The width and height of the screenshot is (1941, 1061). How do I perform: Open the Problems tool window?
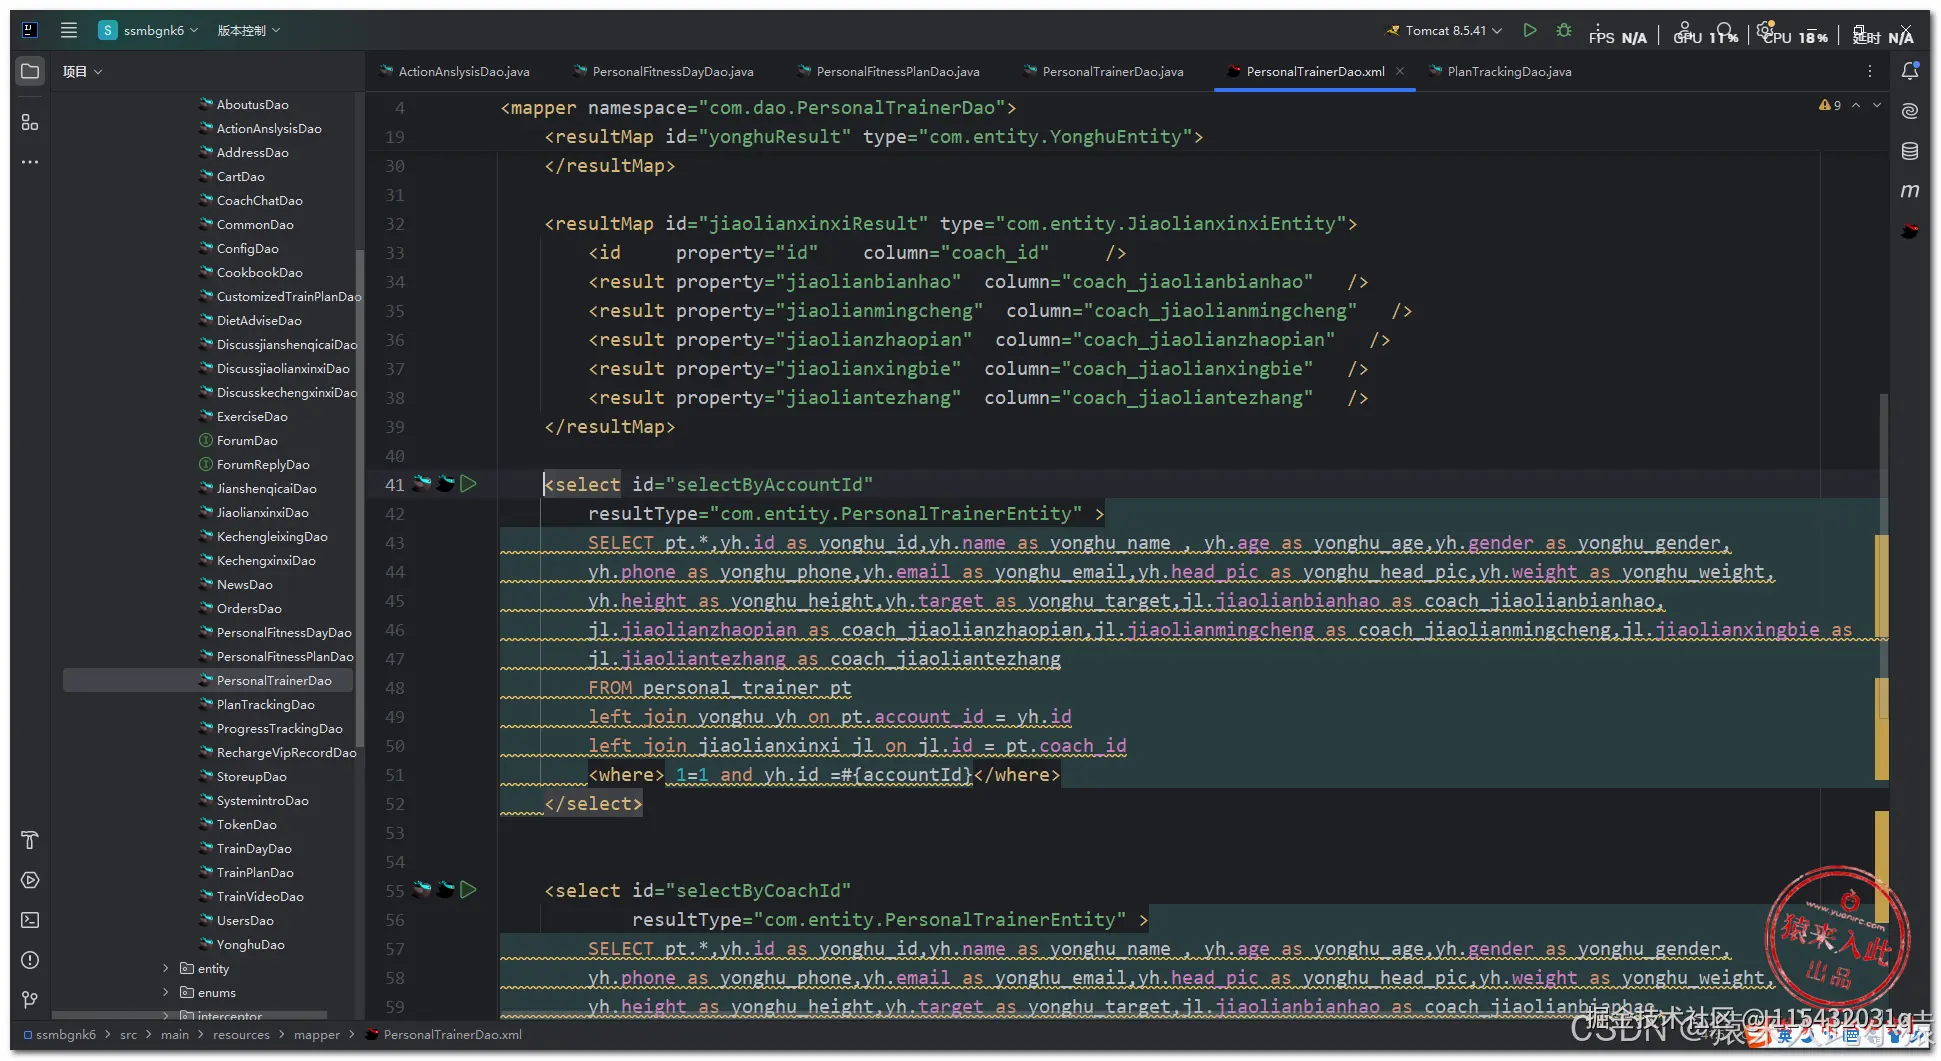(x=30, y=960)
